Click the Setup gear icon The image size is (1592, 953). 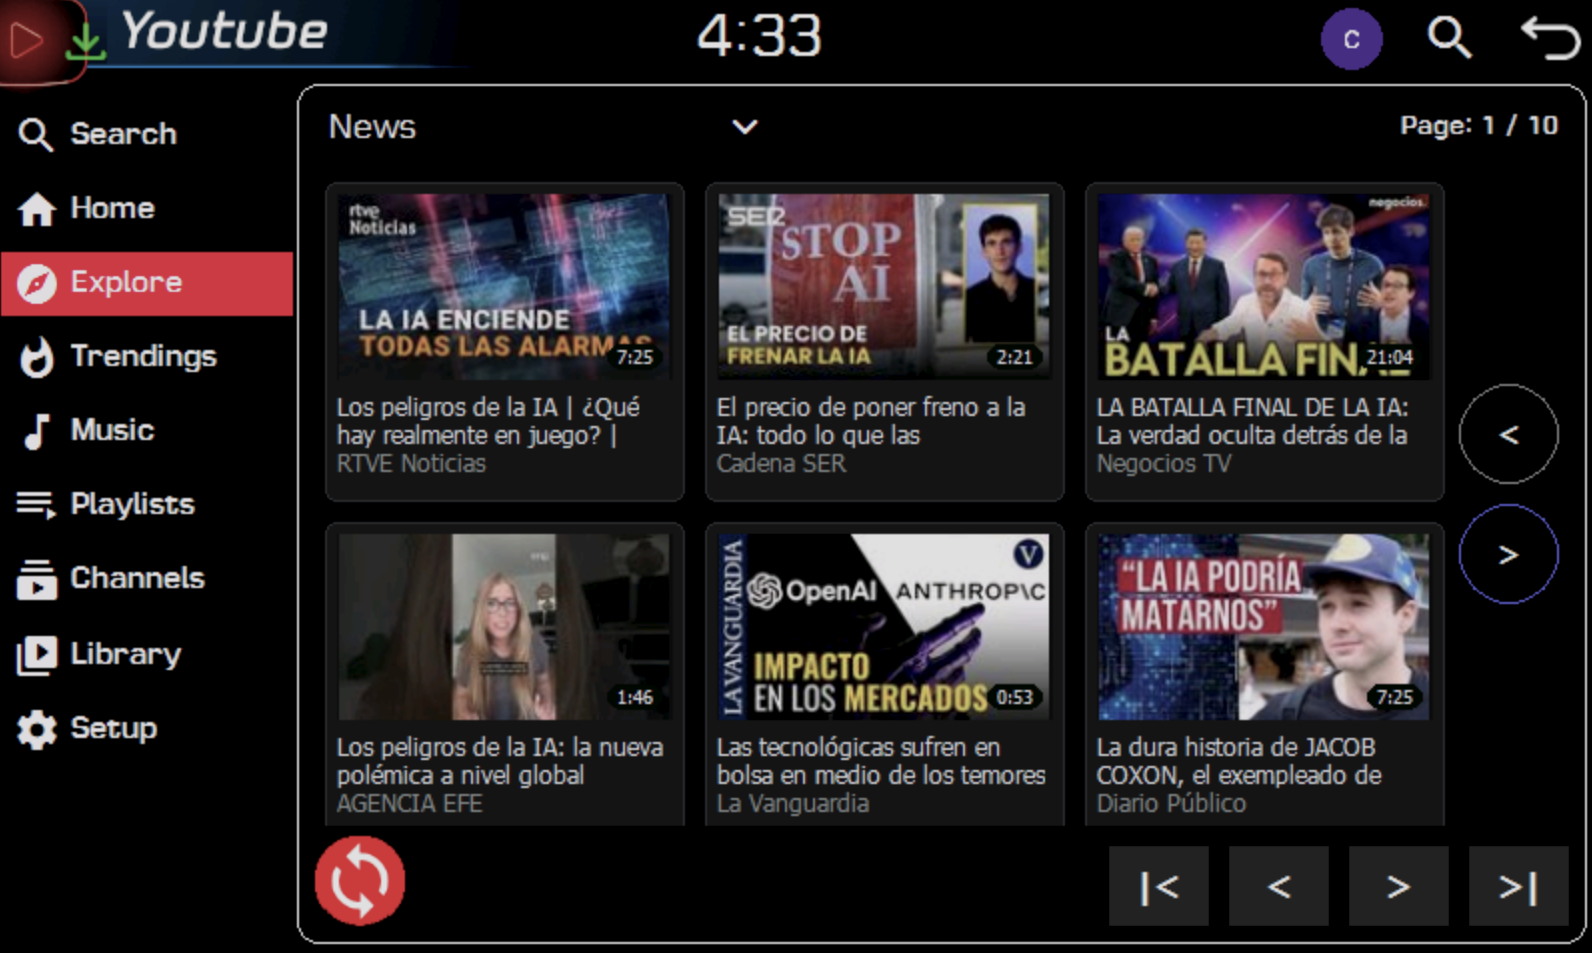tap(37, 729)
